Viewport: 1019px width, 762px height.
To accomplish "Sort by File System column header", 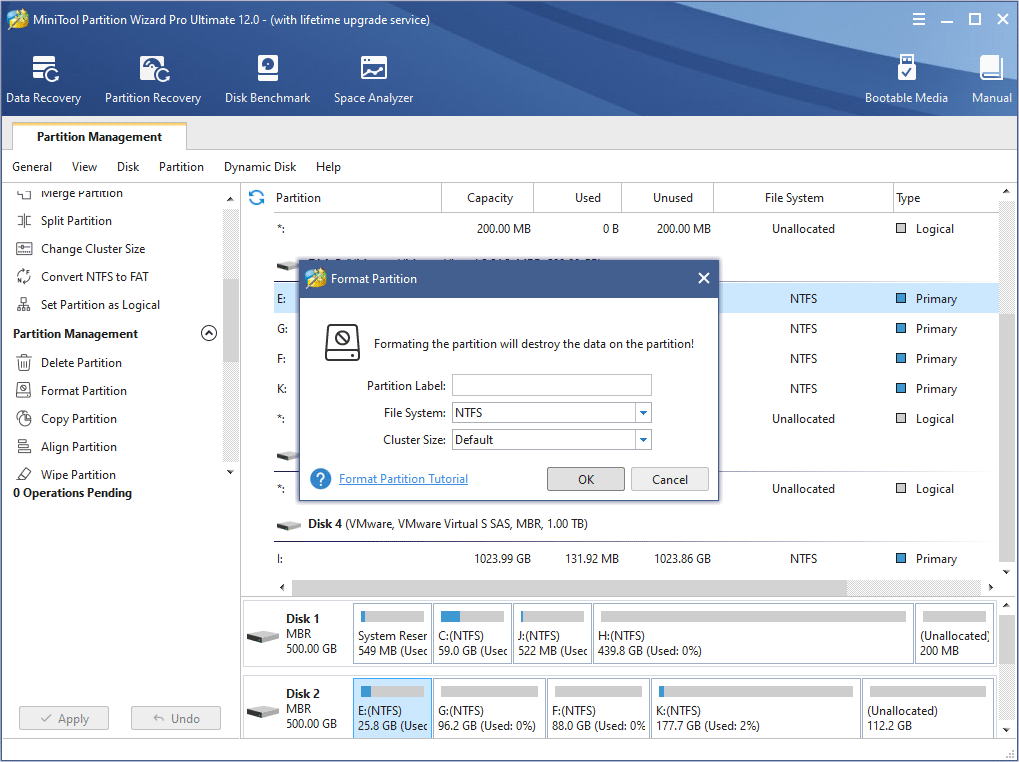I will (803, 197).
